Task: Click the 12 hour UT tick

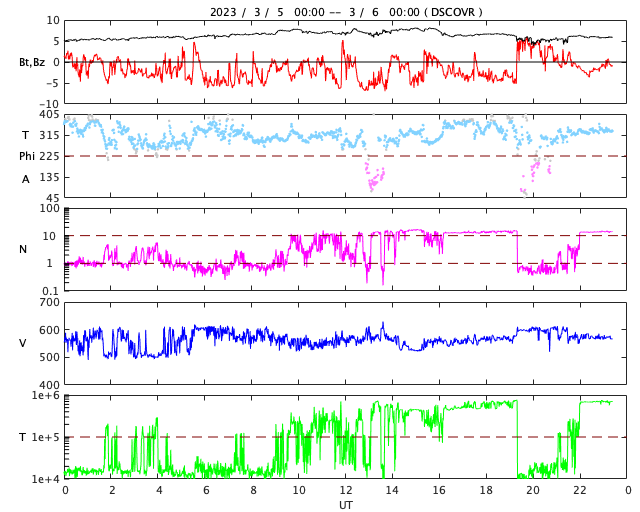Action: 346,490
